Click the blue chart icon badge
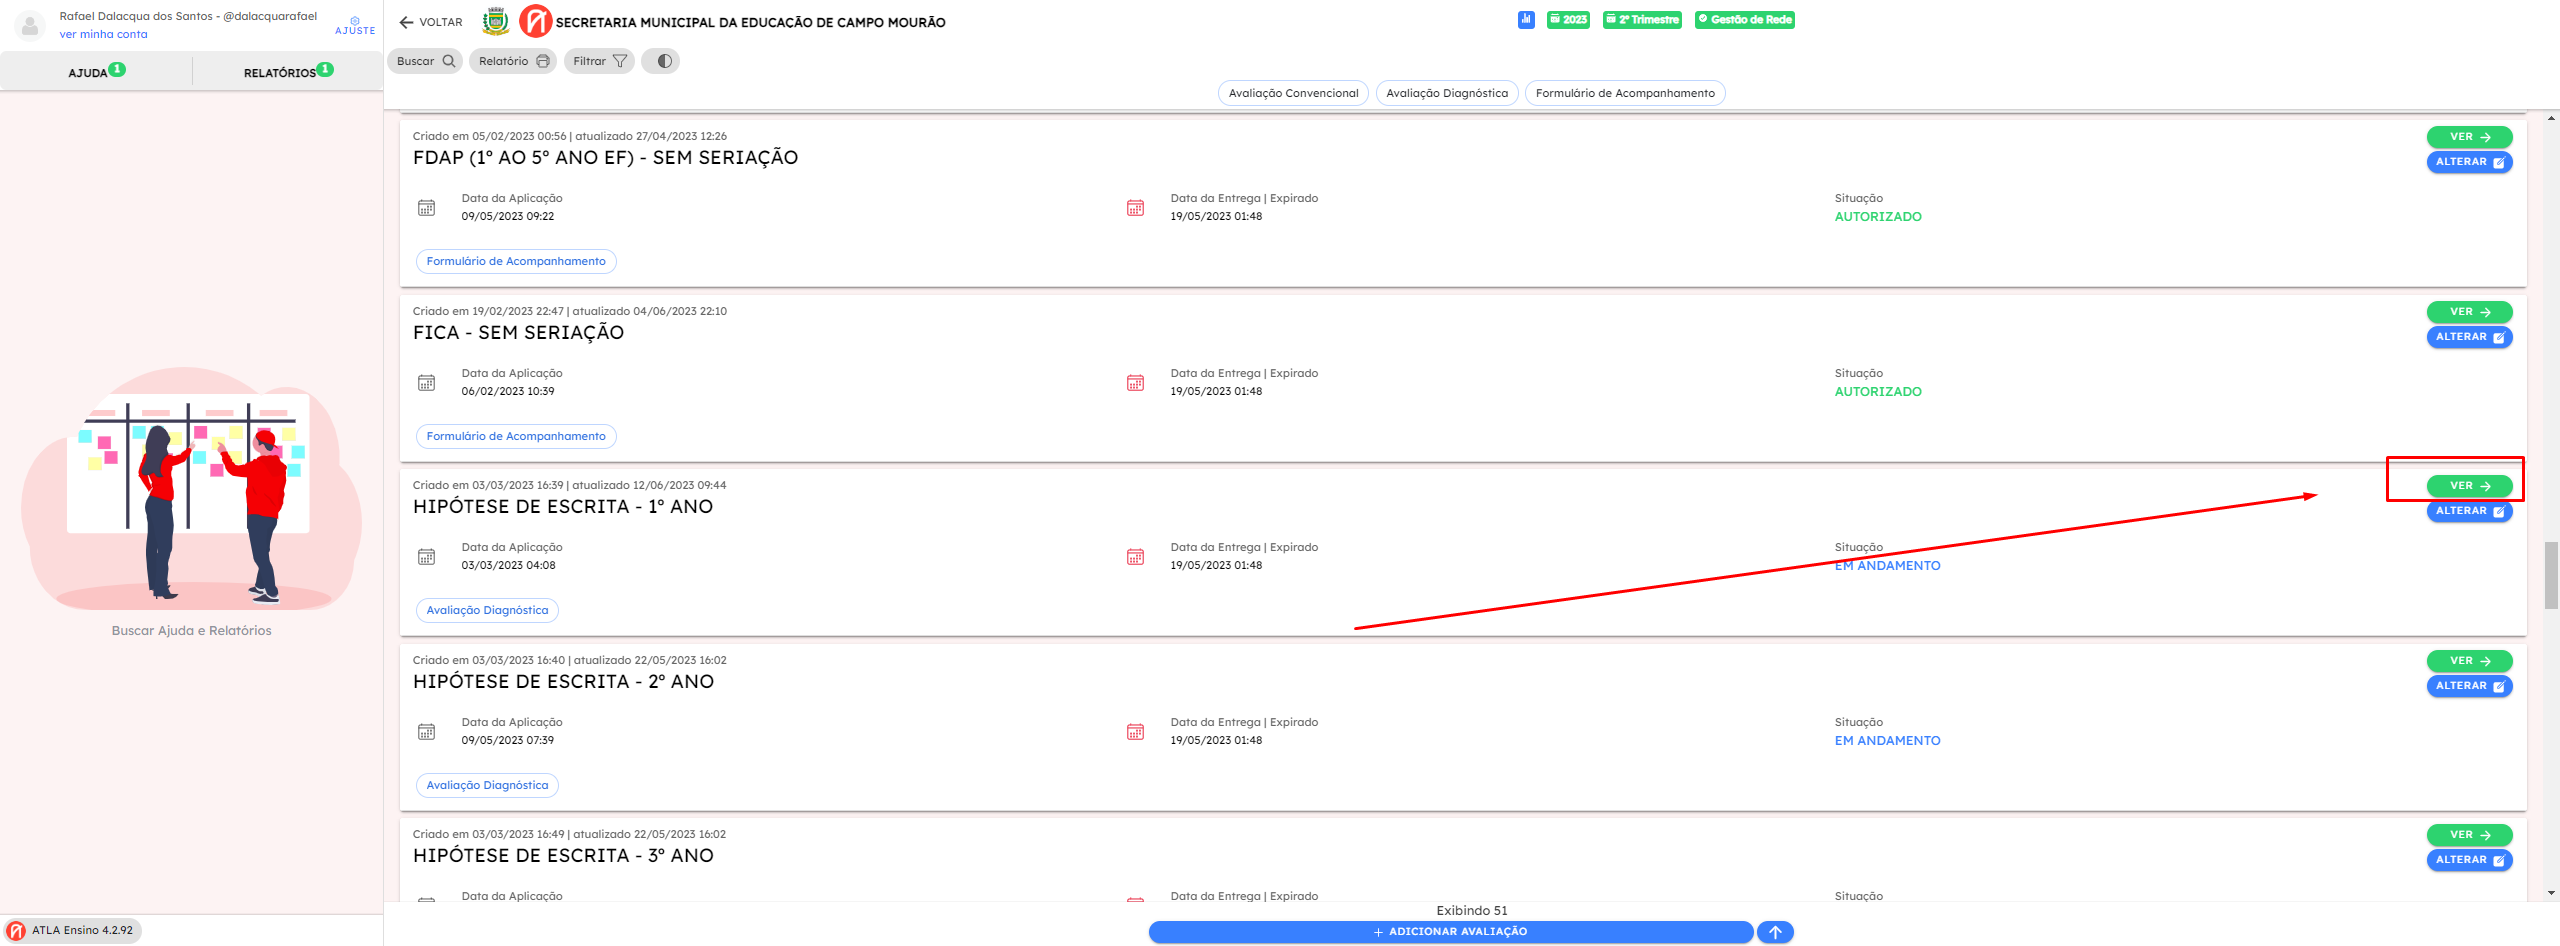This screenshot has height=946, width=2560. [1526, 19]
